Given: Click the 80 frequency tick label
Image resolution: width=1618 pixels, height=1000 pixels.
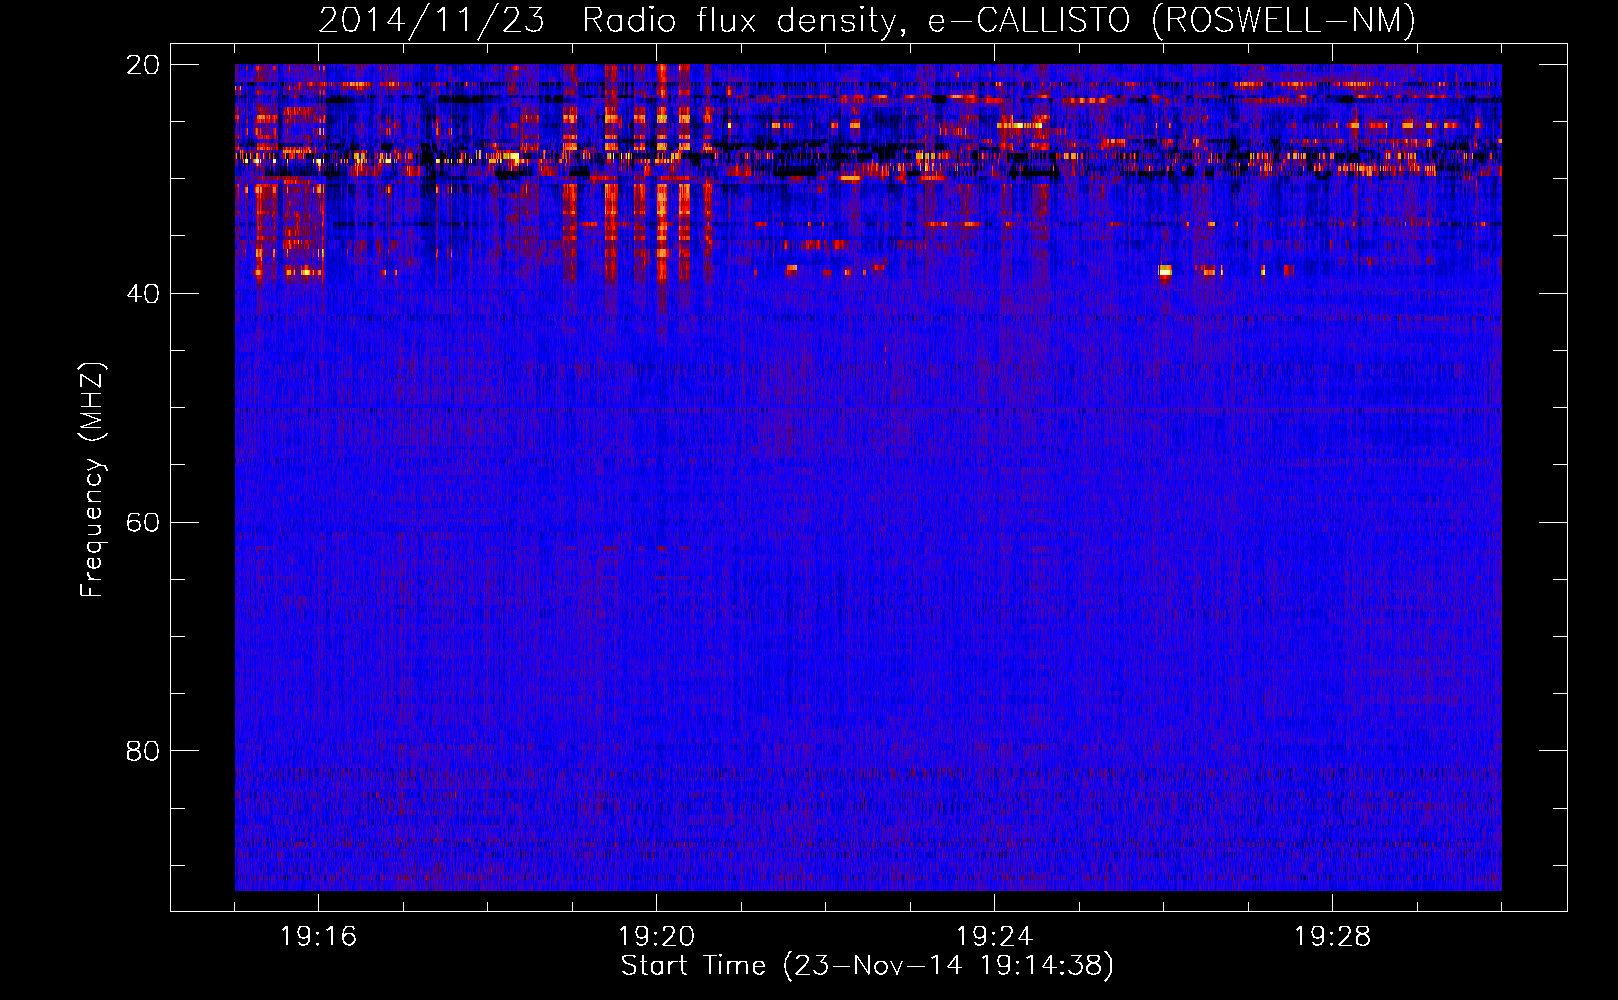Looking at the screenshot, I should [x=143, y=751].
